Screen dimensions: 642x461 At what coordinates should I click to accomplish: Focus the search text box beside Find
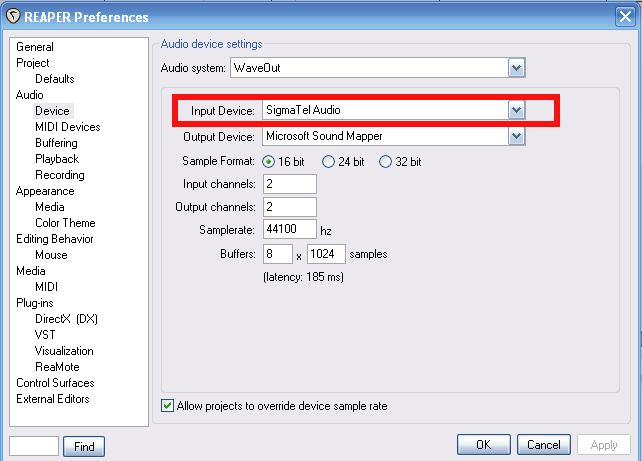point(34,447)
